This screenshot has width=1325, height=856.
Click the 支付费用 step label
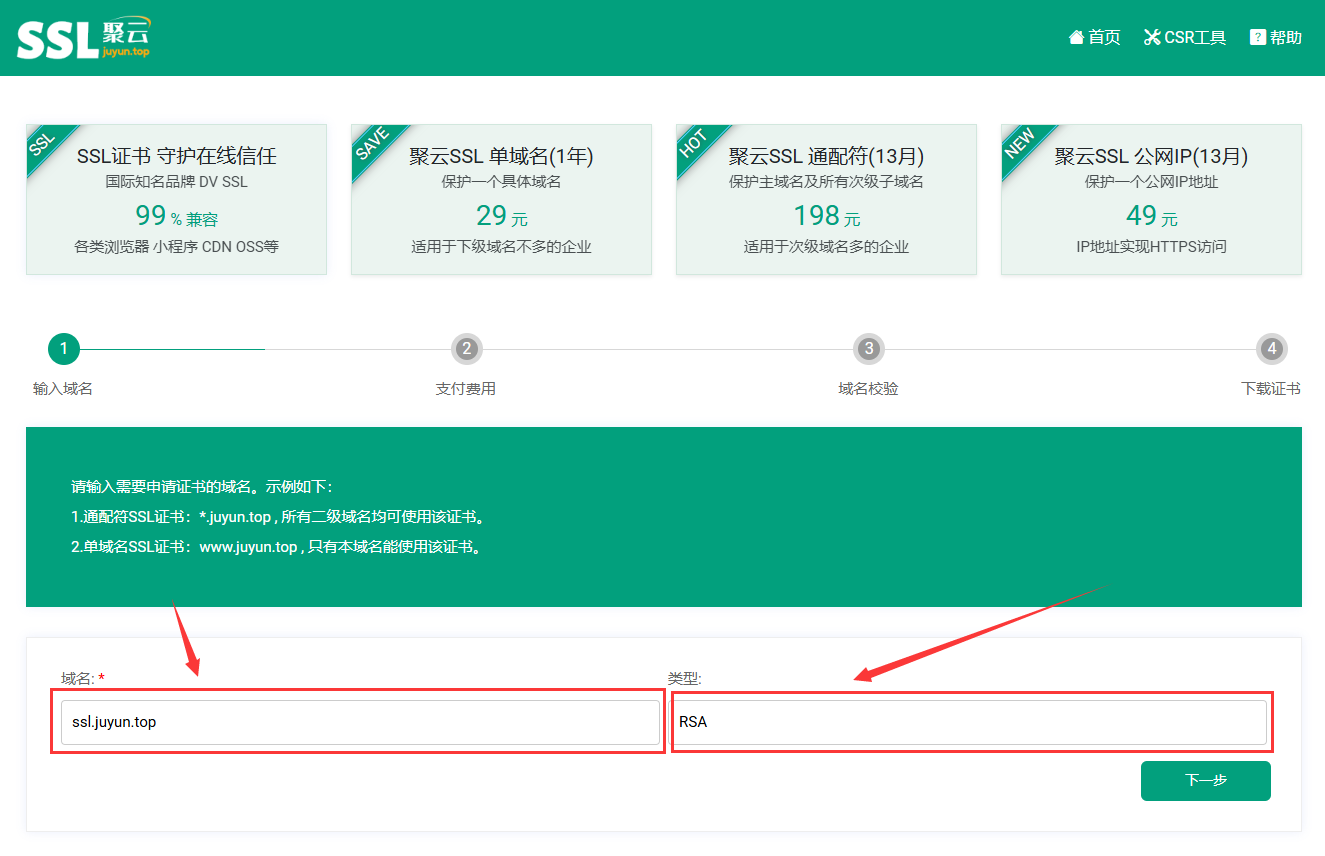click(x=466, y=389)
